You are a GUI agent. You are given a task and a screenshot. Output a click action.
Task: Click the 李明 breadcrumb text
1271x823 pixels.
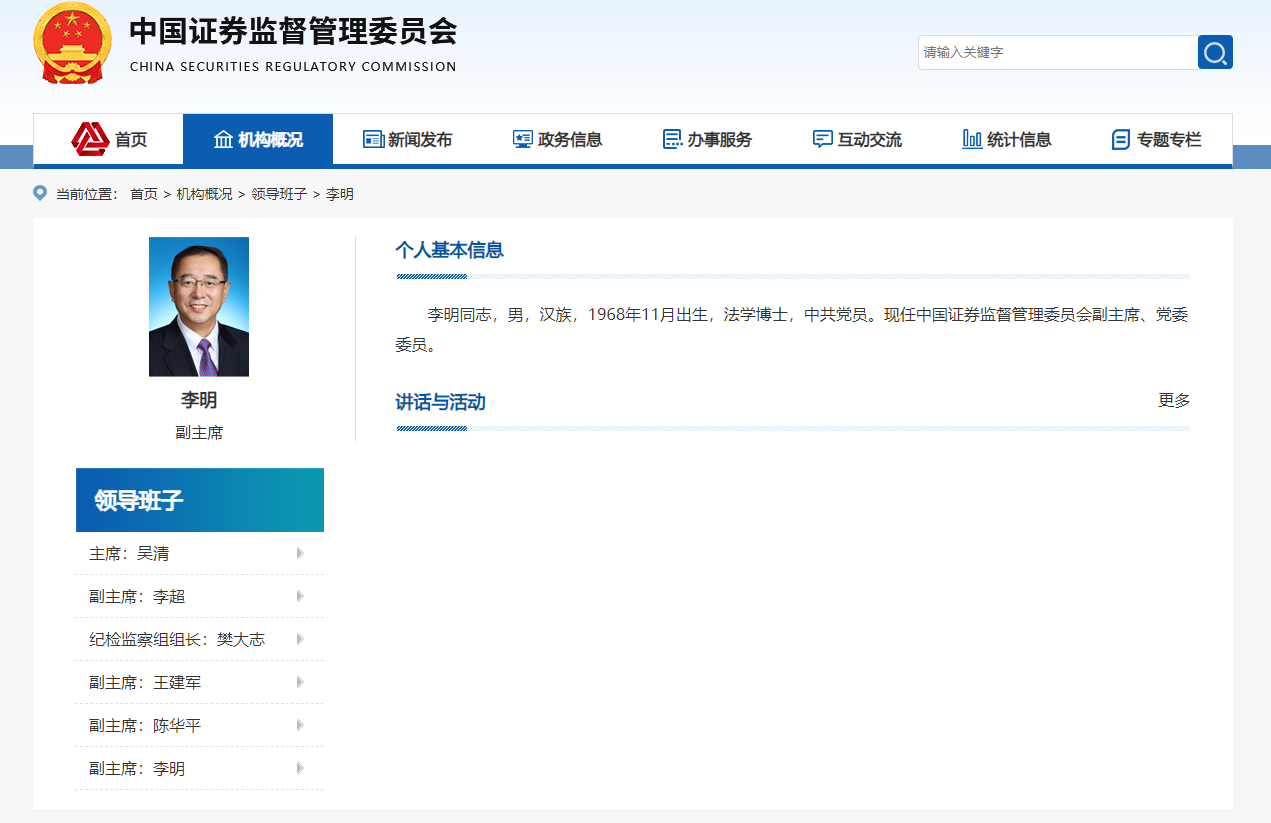tap(340, 194)
